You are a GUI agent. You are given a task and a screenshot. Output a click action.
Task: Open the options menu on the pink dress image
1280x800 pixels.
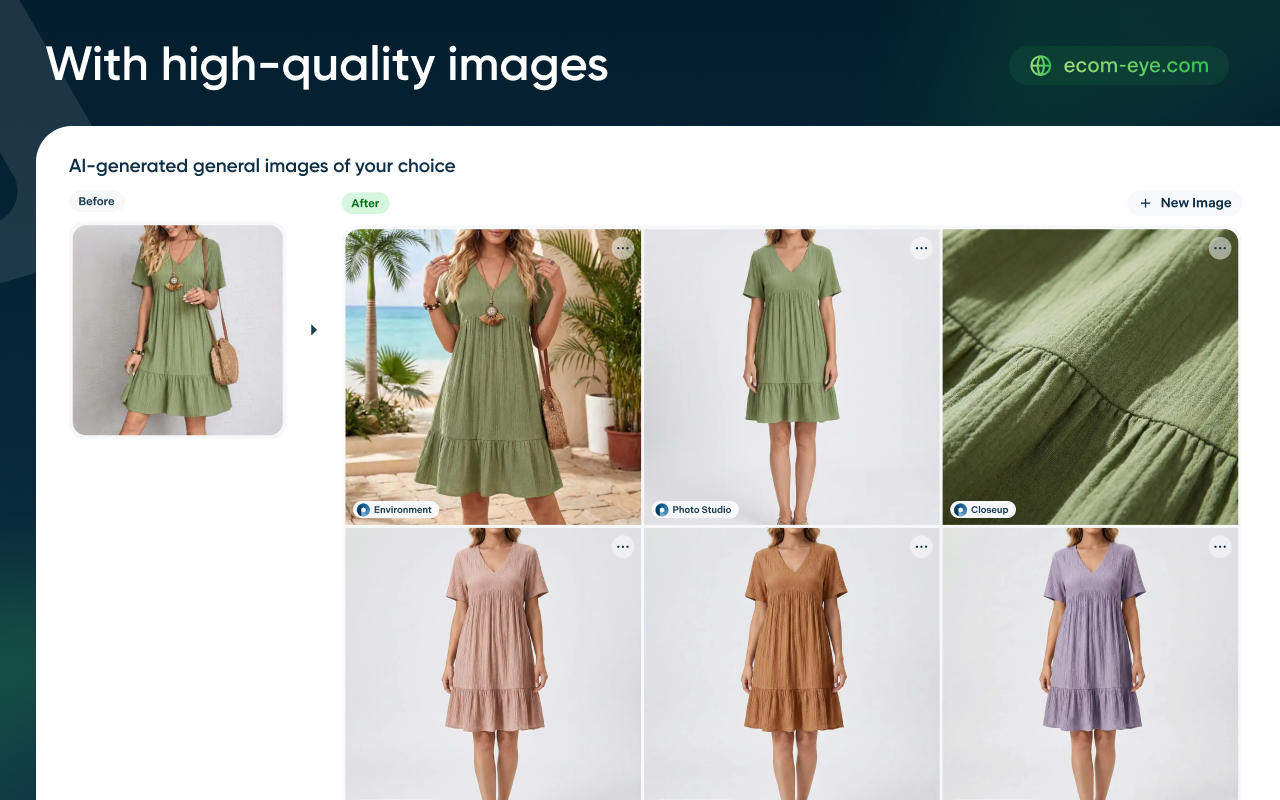[622, 546]
